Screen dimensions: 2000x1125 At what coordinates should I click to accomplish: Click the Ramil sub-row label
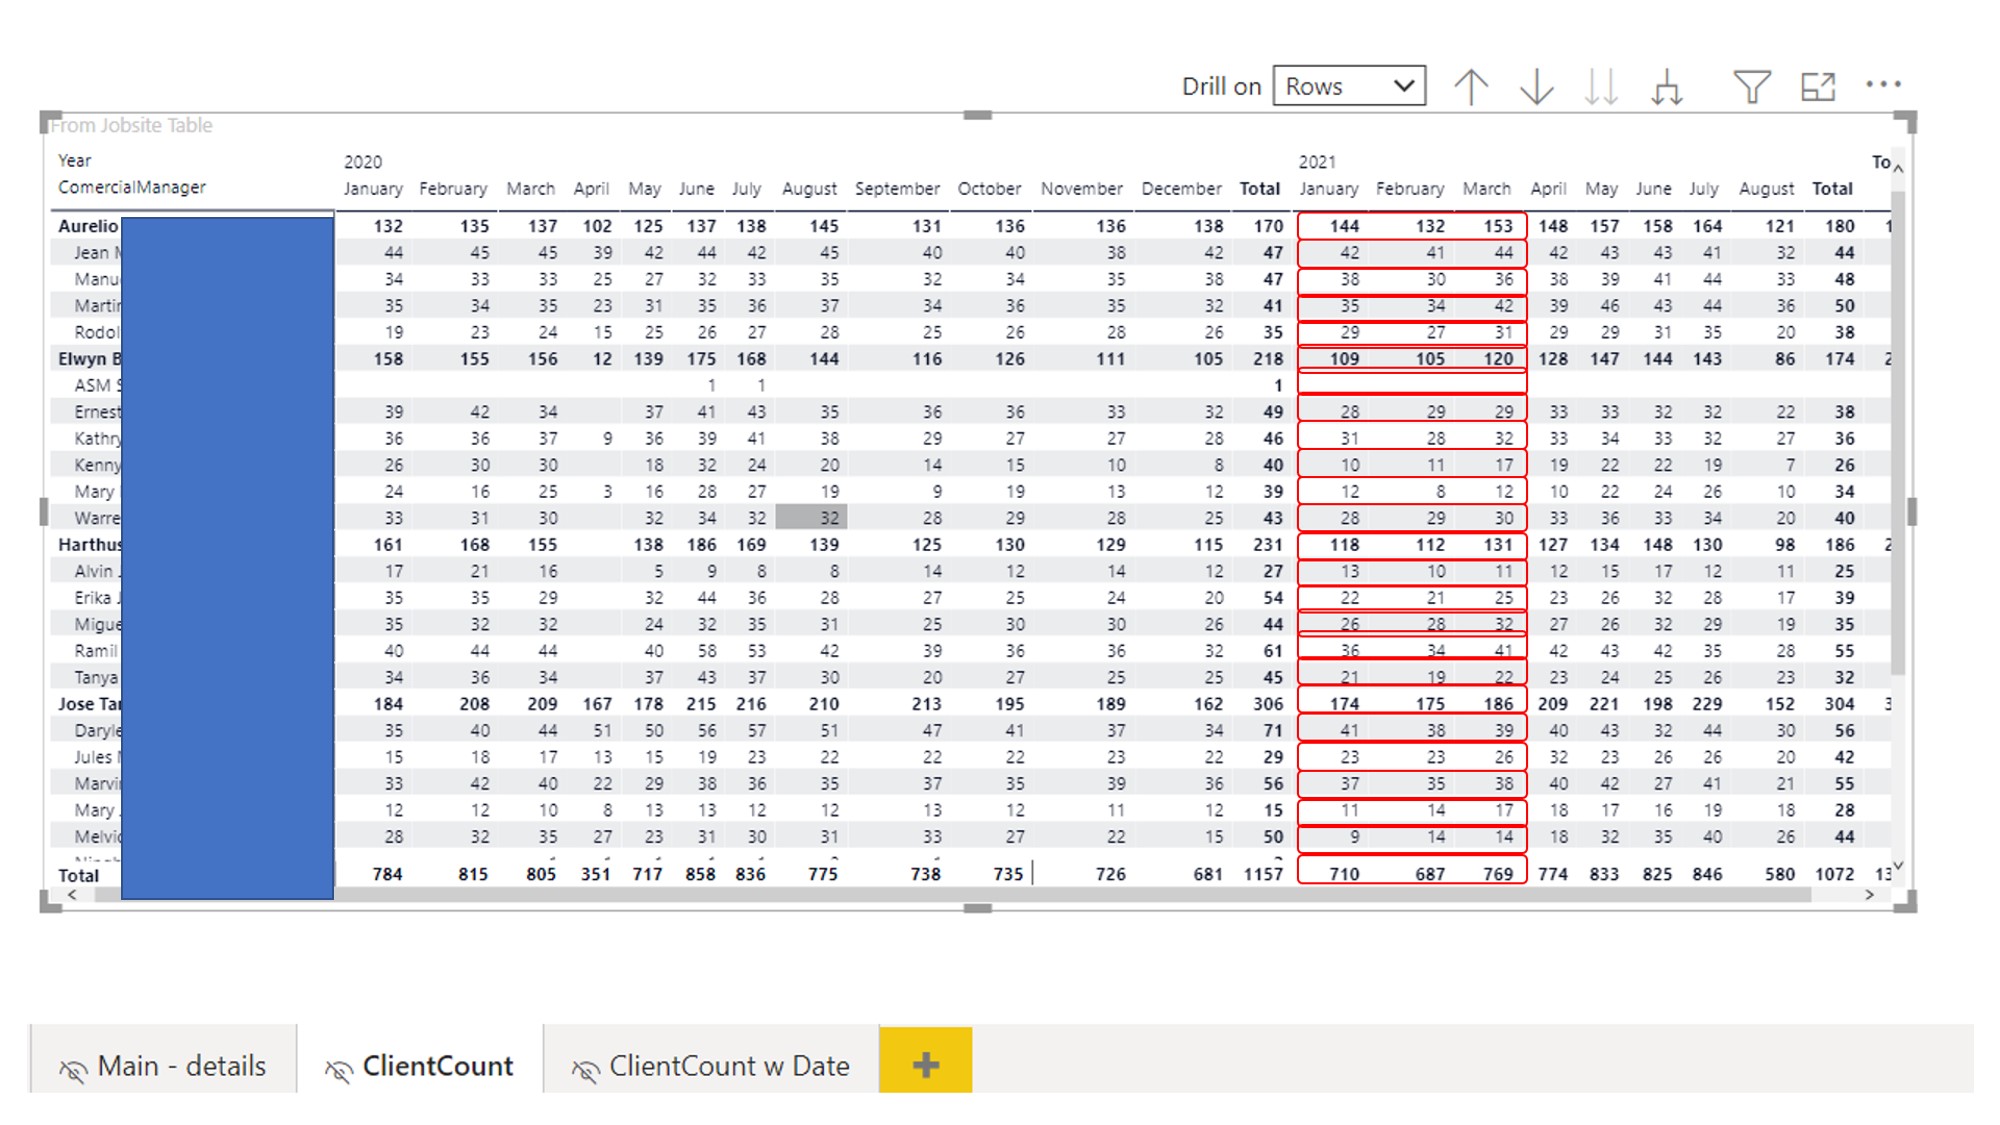pos(96,651)
